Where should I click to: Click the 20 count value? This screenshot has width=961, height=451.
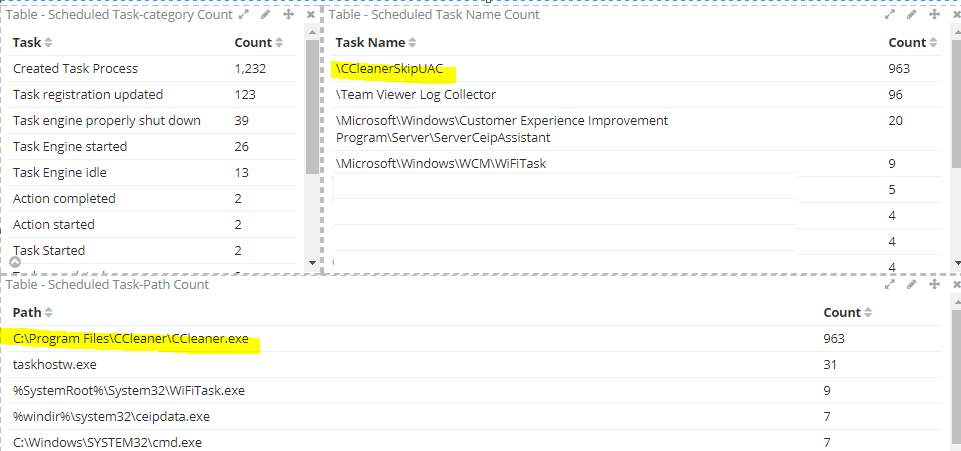point(895,121)
